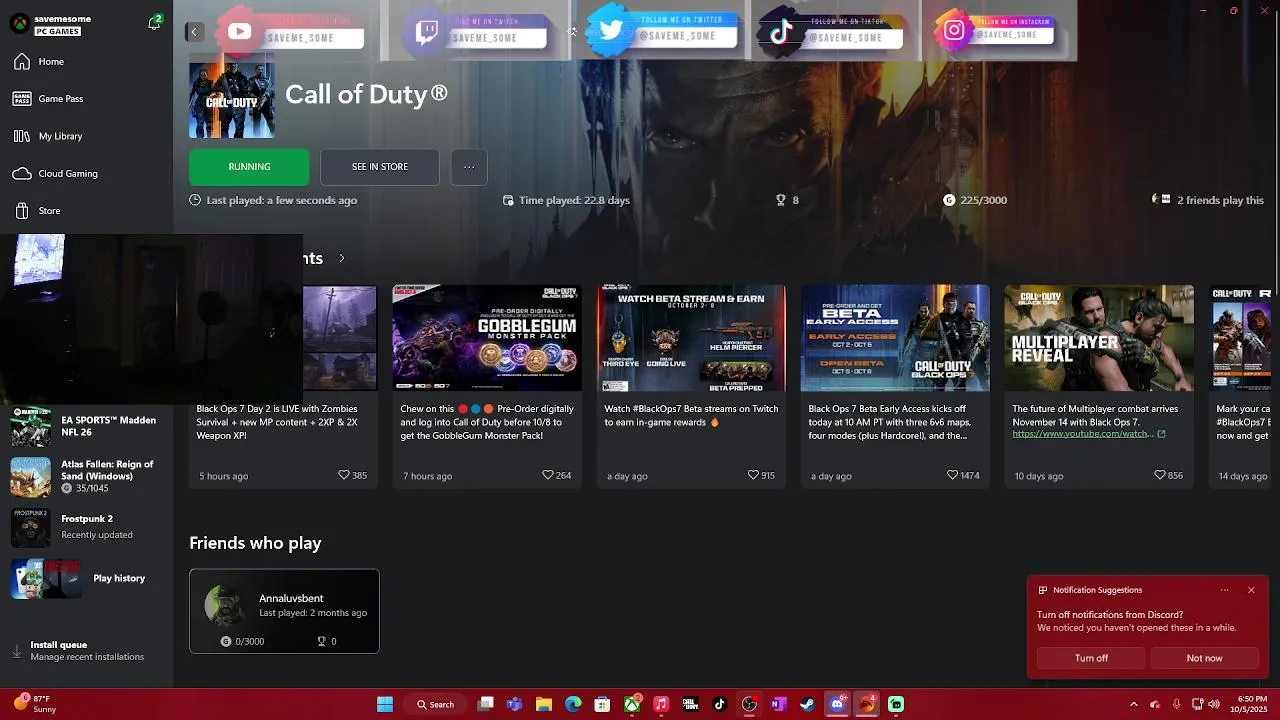Viewport: 1280px width, 720px height.
Task: Open Play history
Action: pos(86,578)
